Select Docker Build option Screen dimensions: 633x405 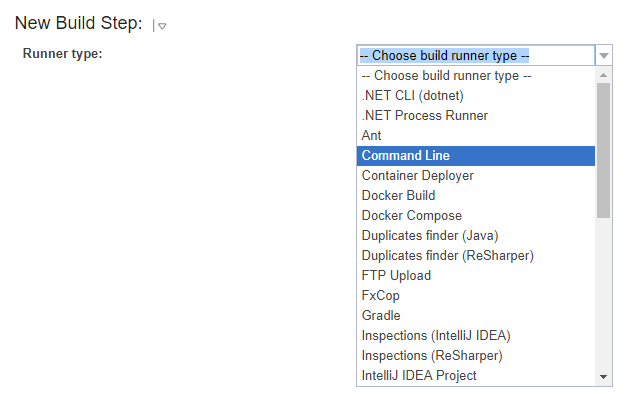[x=398, y=196]
